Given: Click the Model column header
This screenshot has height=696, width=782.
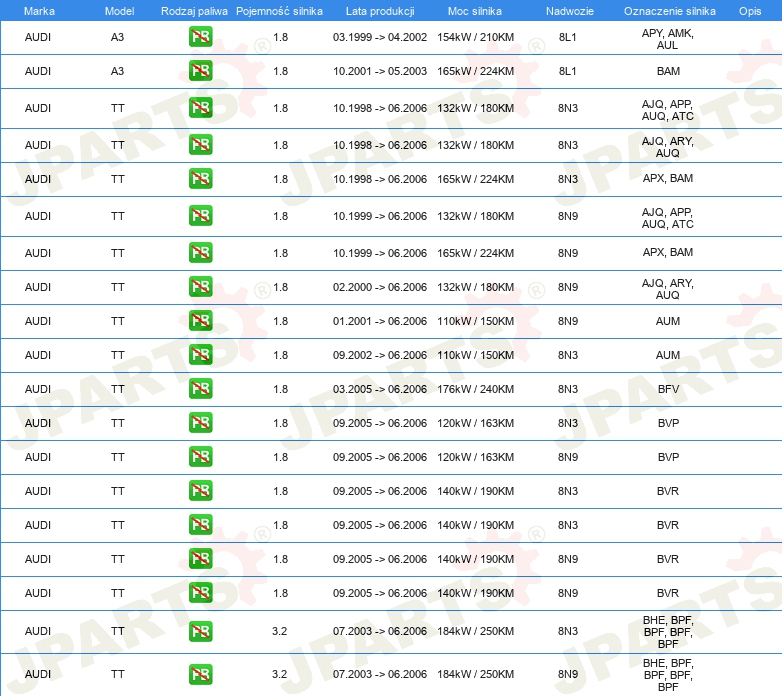Looking at the screenshot, I should (x=119, y=11).
